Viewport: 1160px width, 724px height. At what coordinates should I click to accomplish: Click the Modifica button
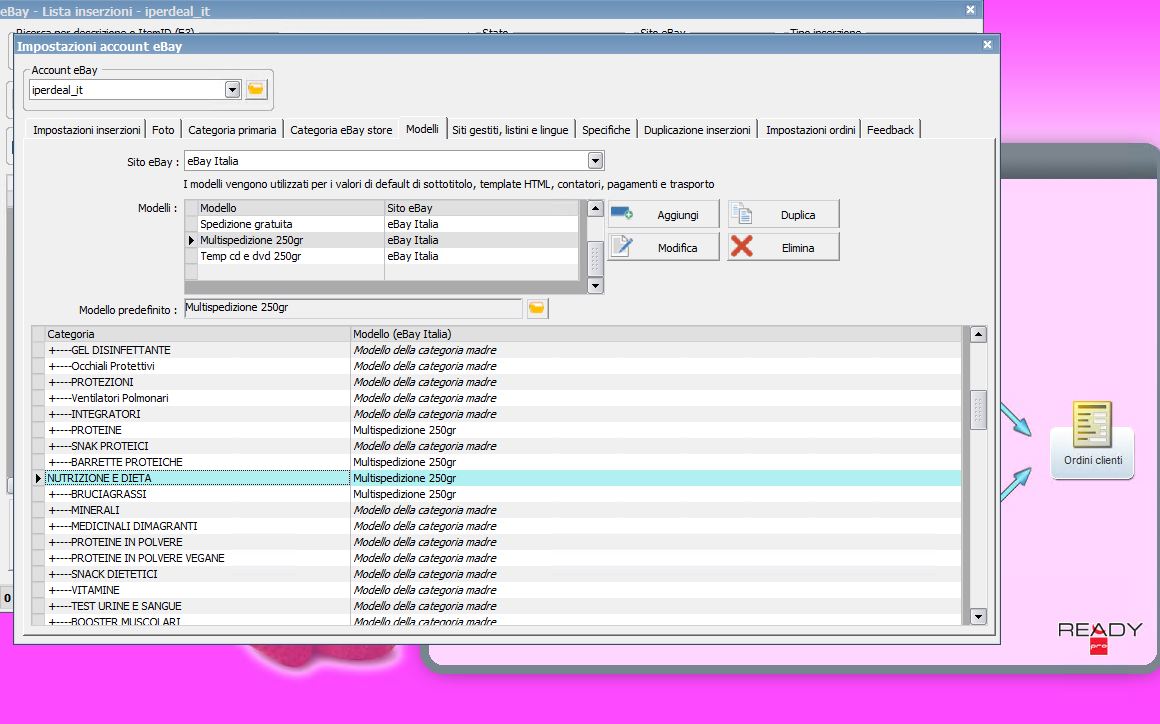coord(664,247)
